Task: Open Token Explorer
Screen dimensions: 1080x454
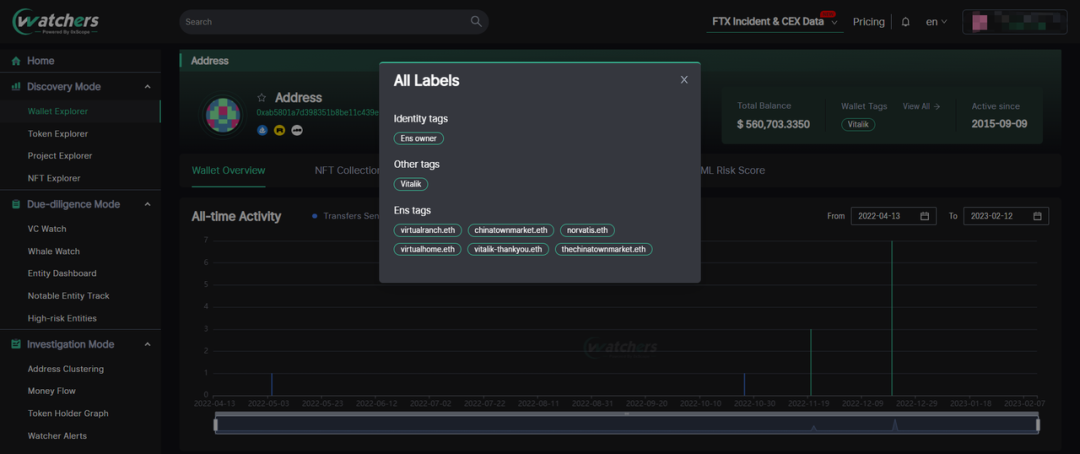Action: point(58,134)
